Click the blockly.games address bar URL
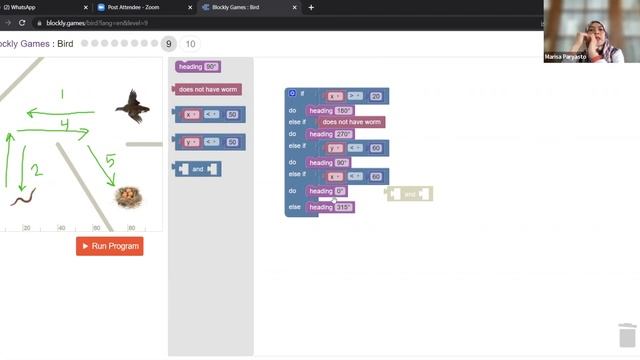Image resolution: width=640 pixels, height=360 pixels. [x=97, y=23]
